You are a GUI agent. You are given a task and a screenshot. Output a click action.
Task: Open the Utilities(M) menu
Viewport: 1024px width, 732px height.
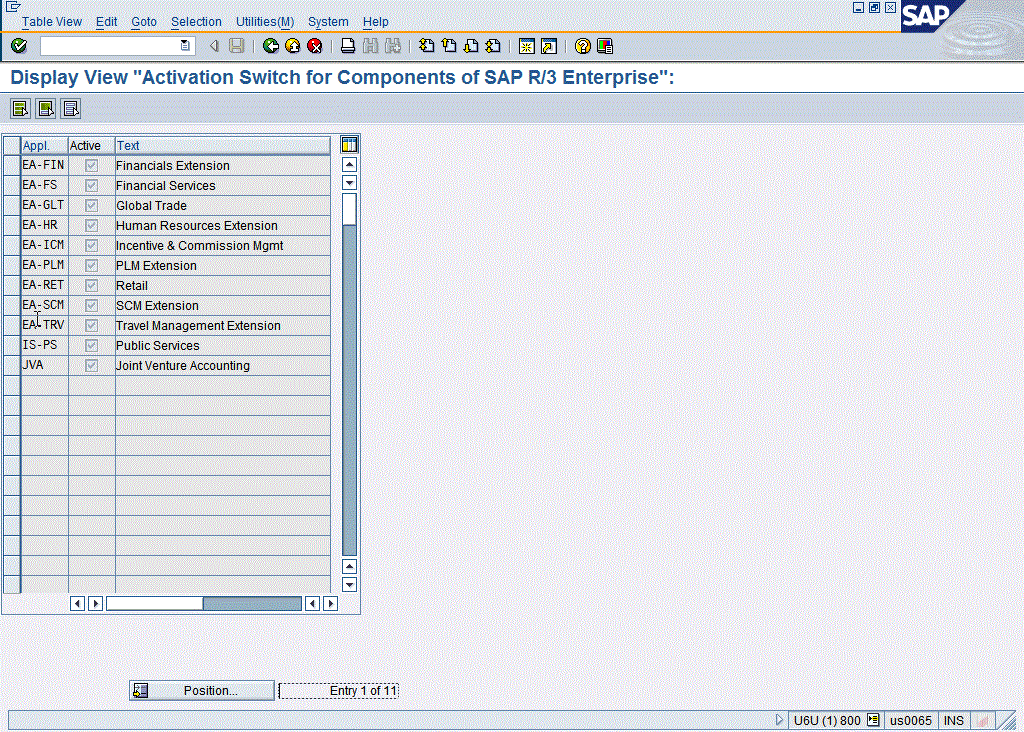tap(265, 22)
